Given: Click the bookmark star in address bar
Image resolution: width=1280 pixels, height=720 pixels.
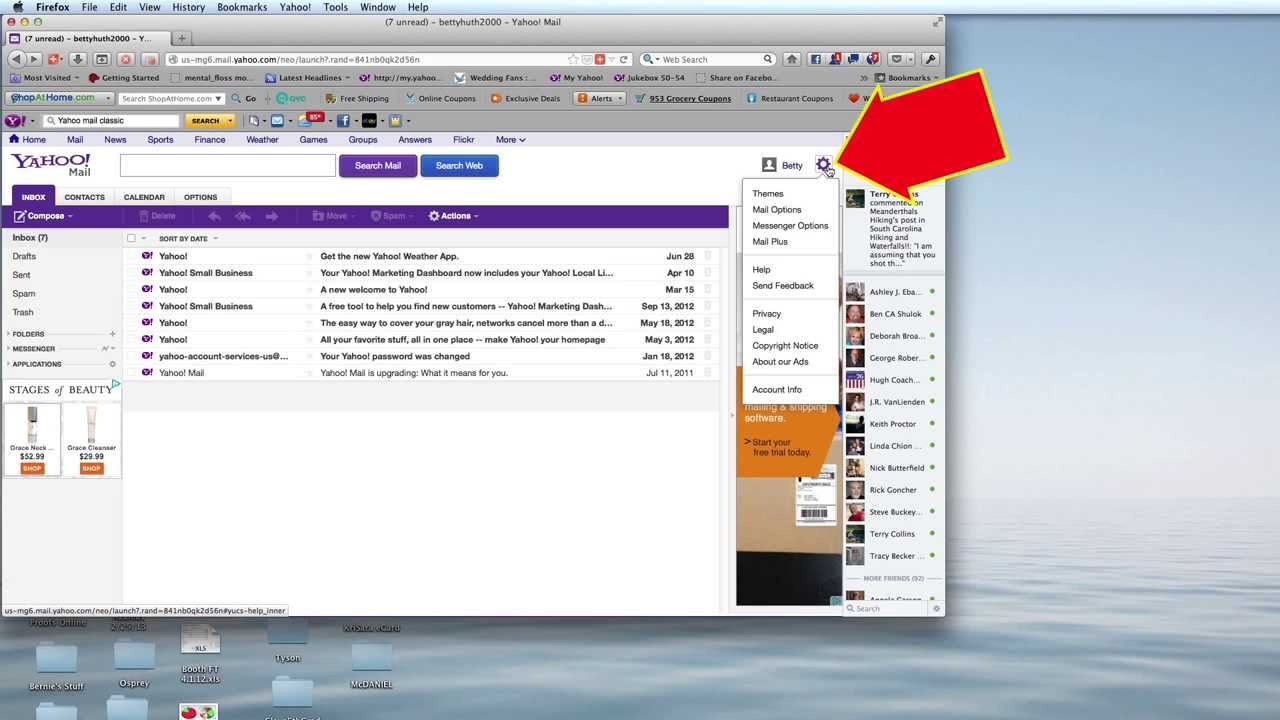Looking at the screenshot, I should 573,59.
